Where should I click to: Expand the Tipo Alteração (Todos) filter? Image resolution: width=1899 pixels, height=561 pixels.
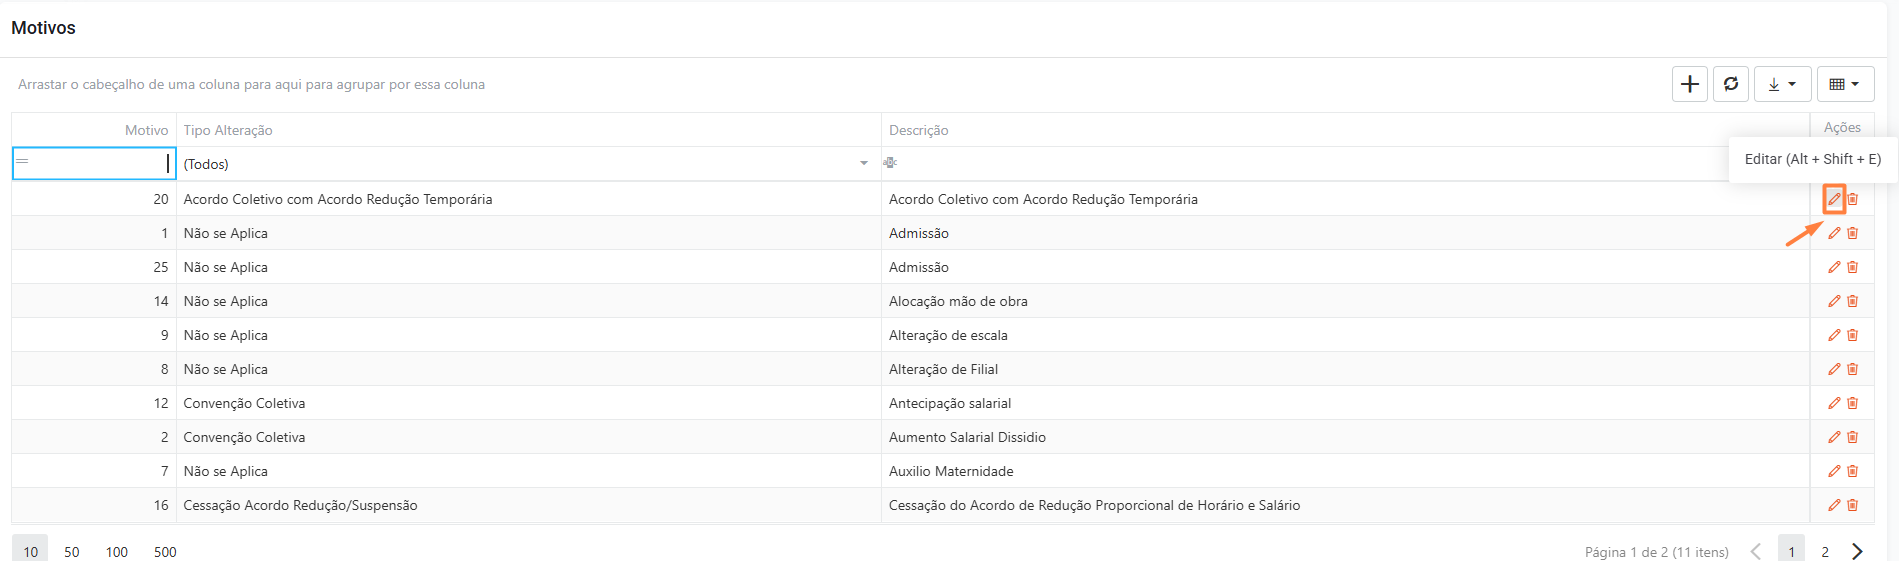point(864,164)
